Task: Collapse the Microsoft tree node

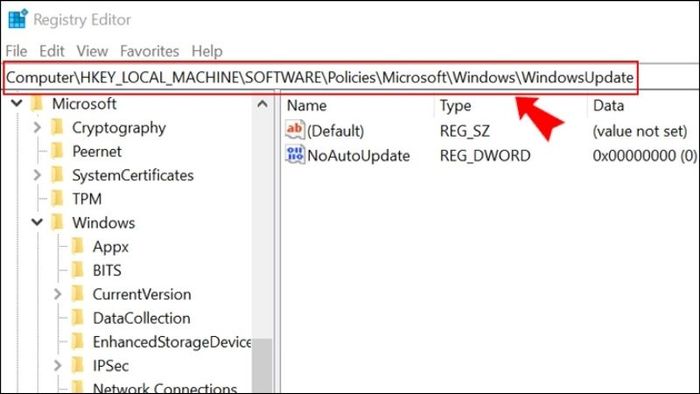Action: pos(17,104)
